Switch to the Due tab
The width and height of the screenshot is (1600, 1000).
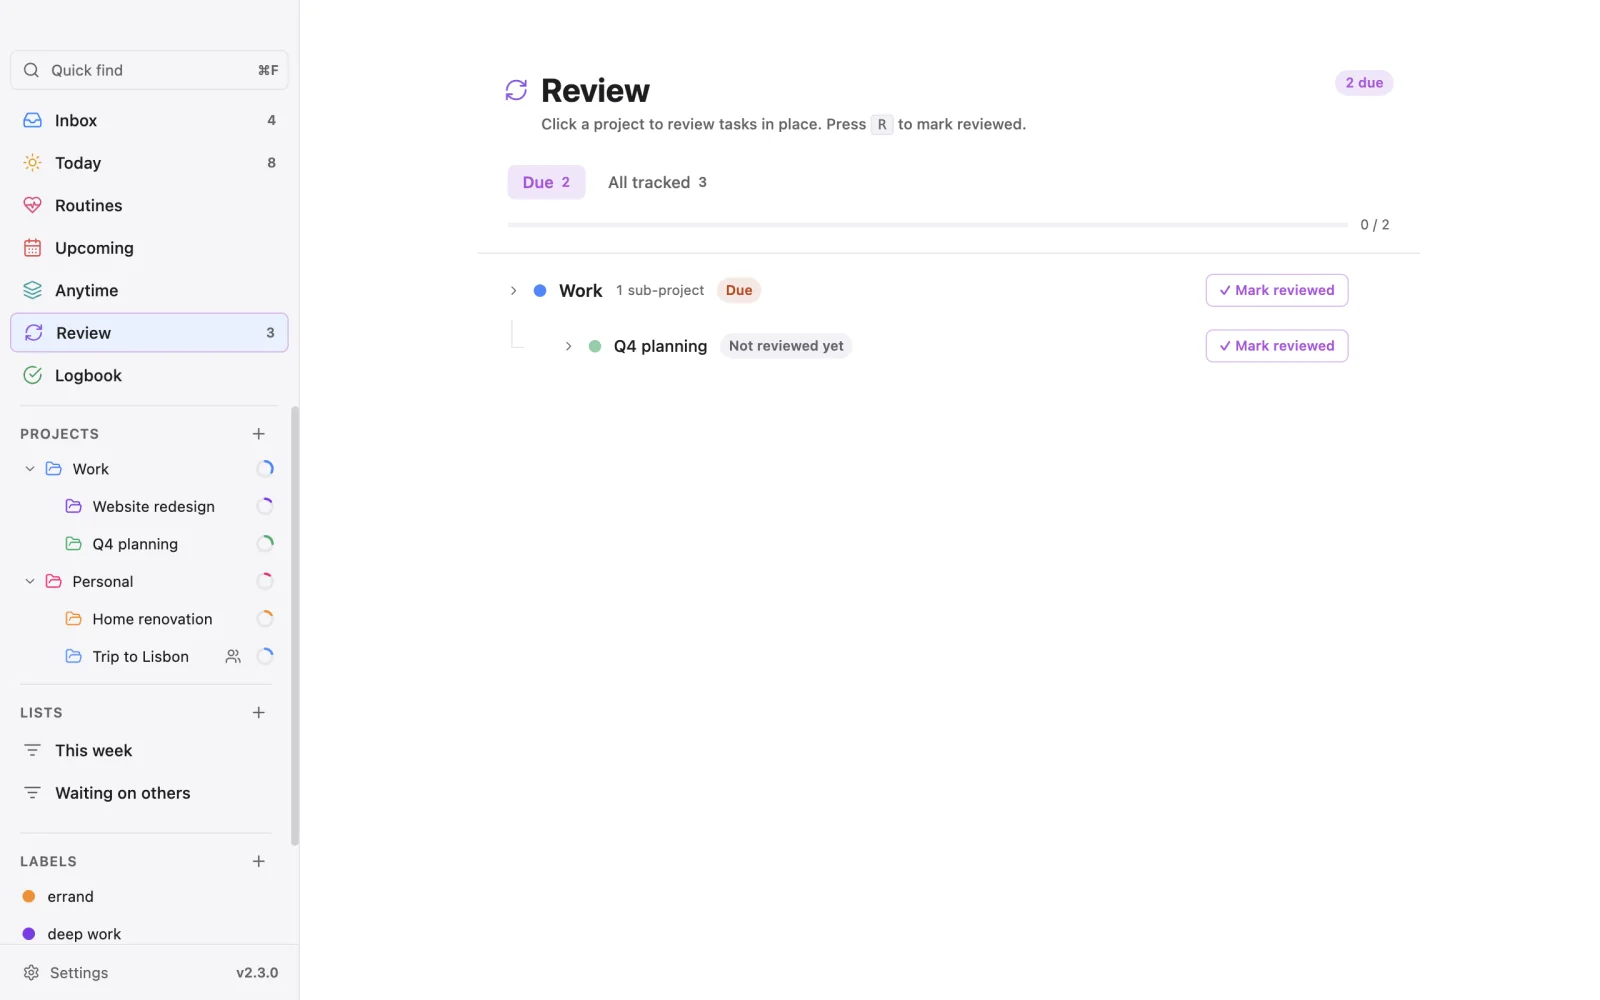click(546, 182)
